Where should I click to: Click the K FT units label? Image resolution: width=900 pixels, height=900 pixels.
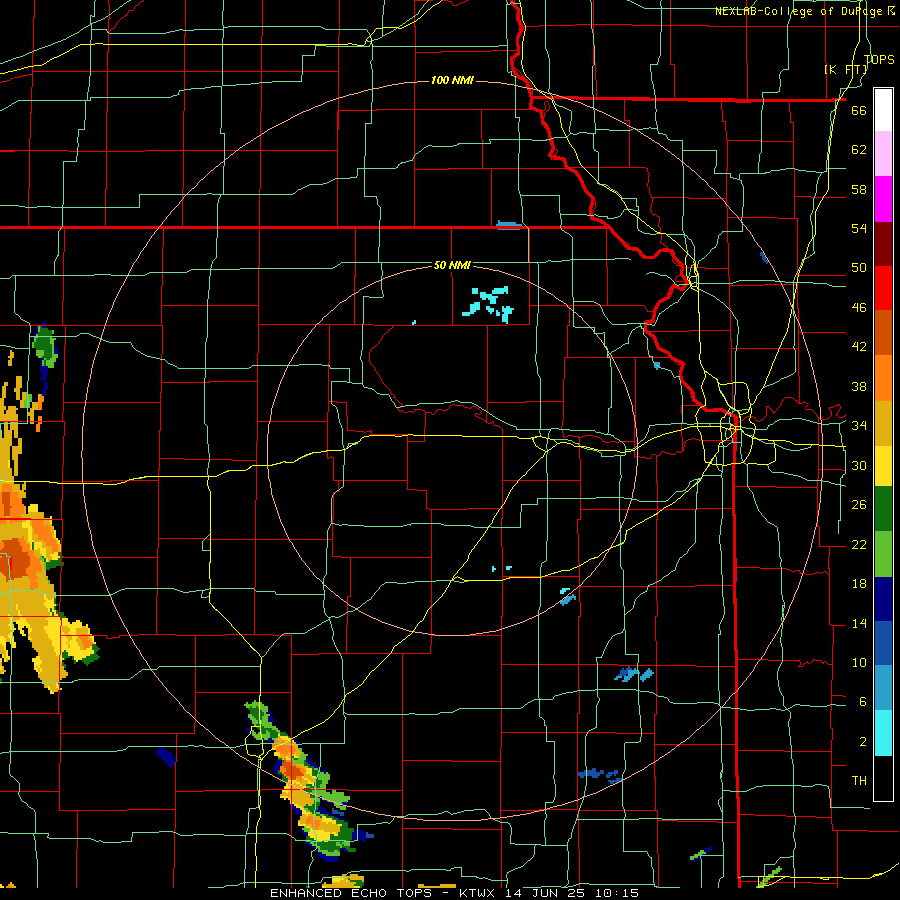pyautogui.click(x=846, y=70)
